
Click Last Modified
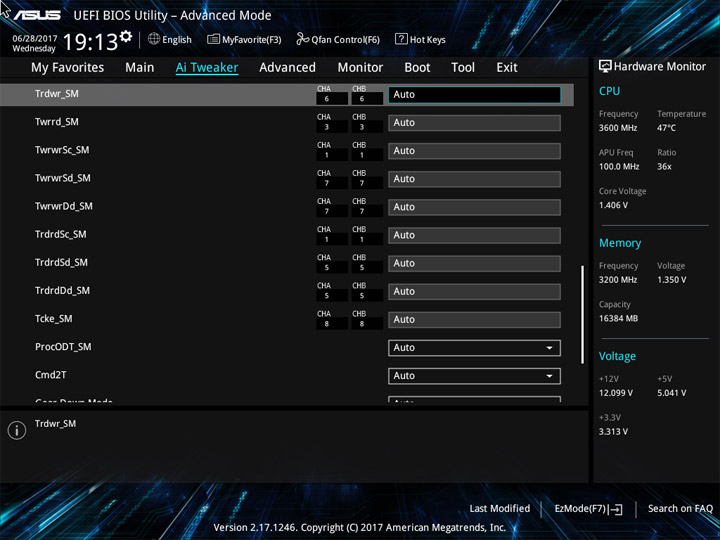click(x=500, y=508)
